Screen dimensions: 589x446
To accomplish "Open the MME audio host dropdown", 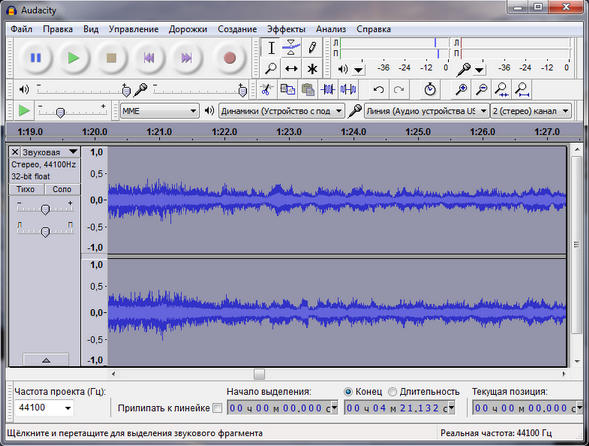I will pos(159,111).
